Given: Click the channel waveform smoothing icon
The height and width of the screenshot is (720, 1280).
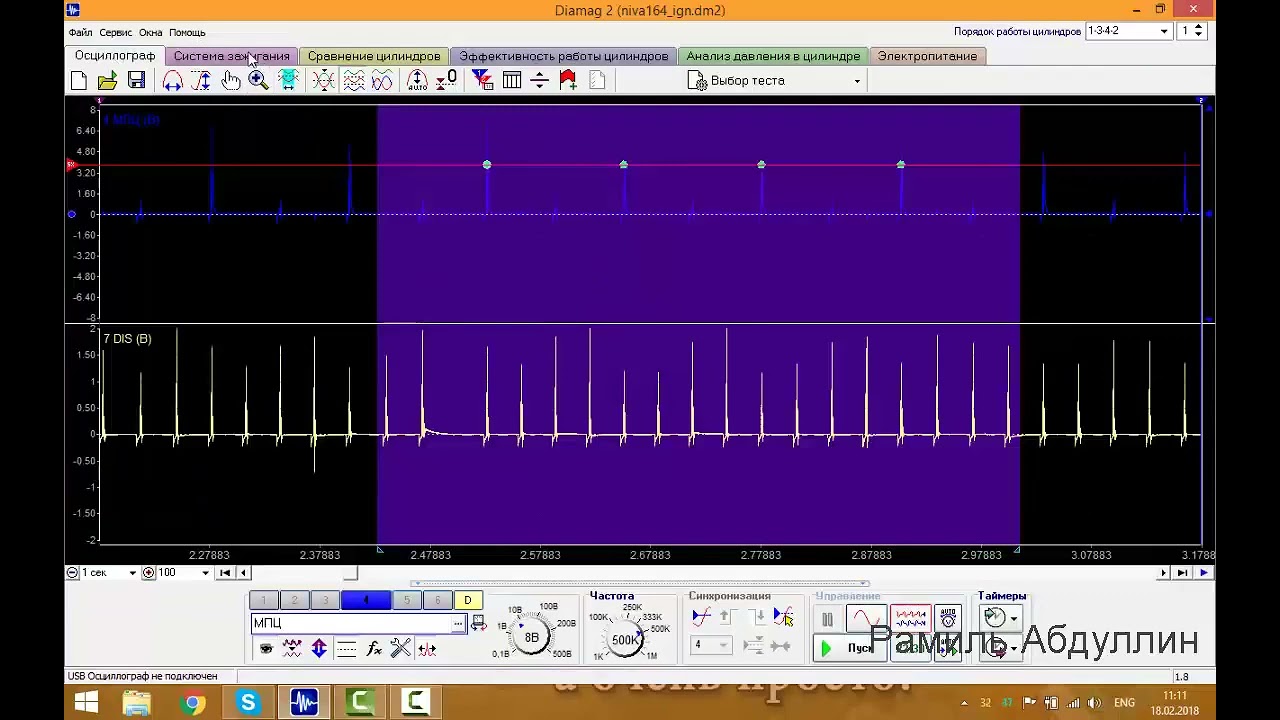Looking at the screenshot, I should tap(292, 649).
